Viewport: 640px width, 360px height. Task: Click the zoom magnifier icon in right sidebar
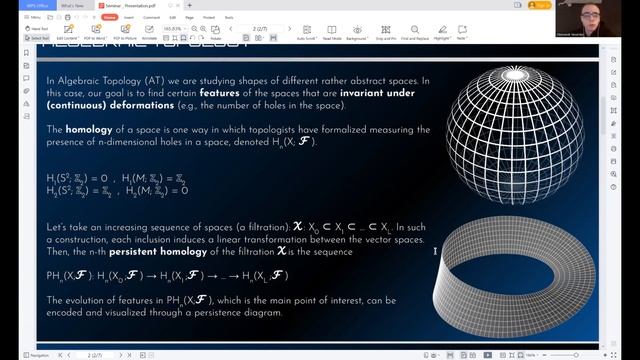pyautogui.click(x=613, y=174)
